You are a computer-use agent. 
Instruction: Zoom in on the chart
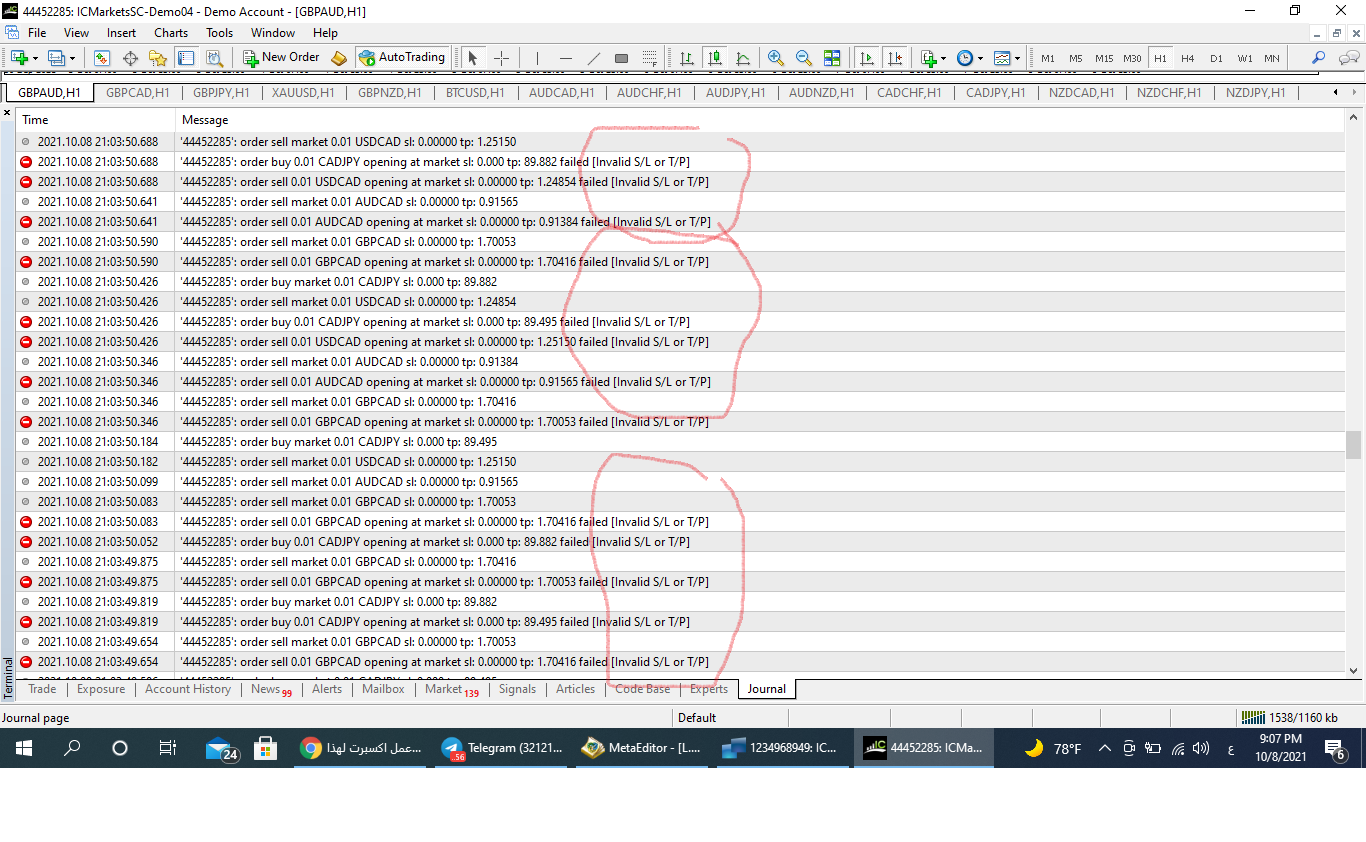(776, 58)
